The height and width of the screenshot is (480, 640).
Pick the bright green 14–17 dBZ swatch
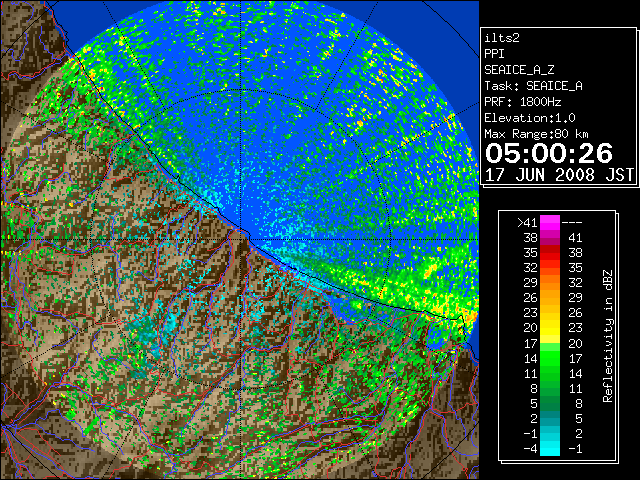550,358
